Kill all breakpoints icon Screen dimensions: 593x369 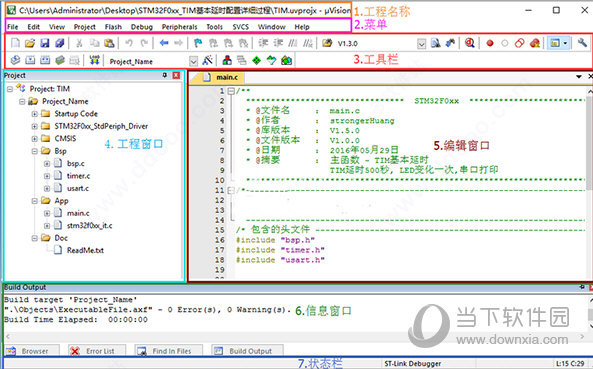click(535, 43)
